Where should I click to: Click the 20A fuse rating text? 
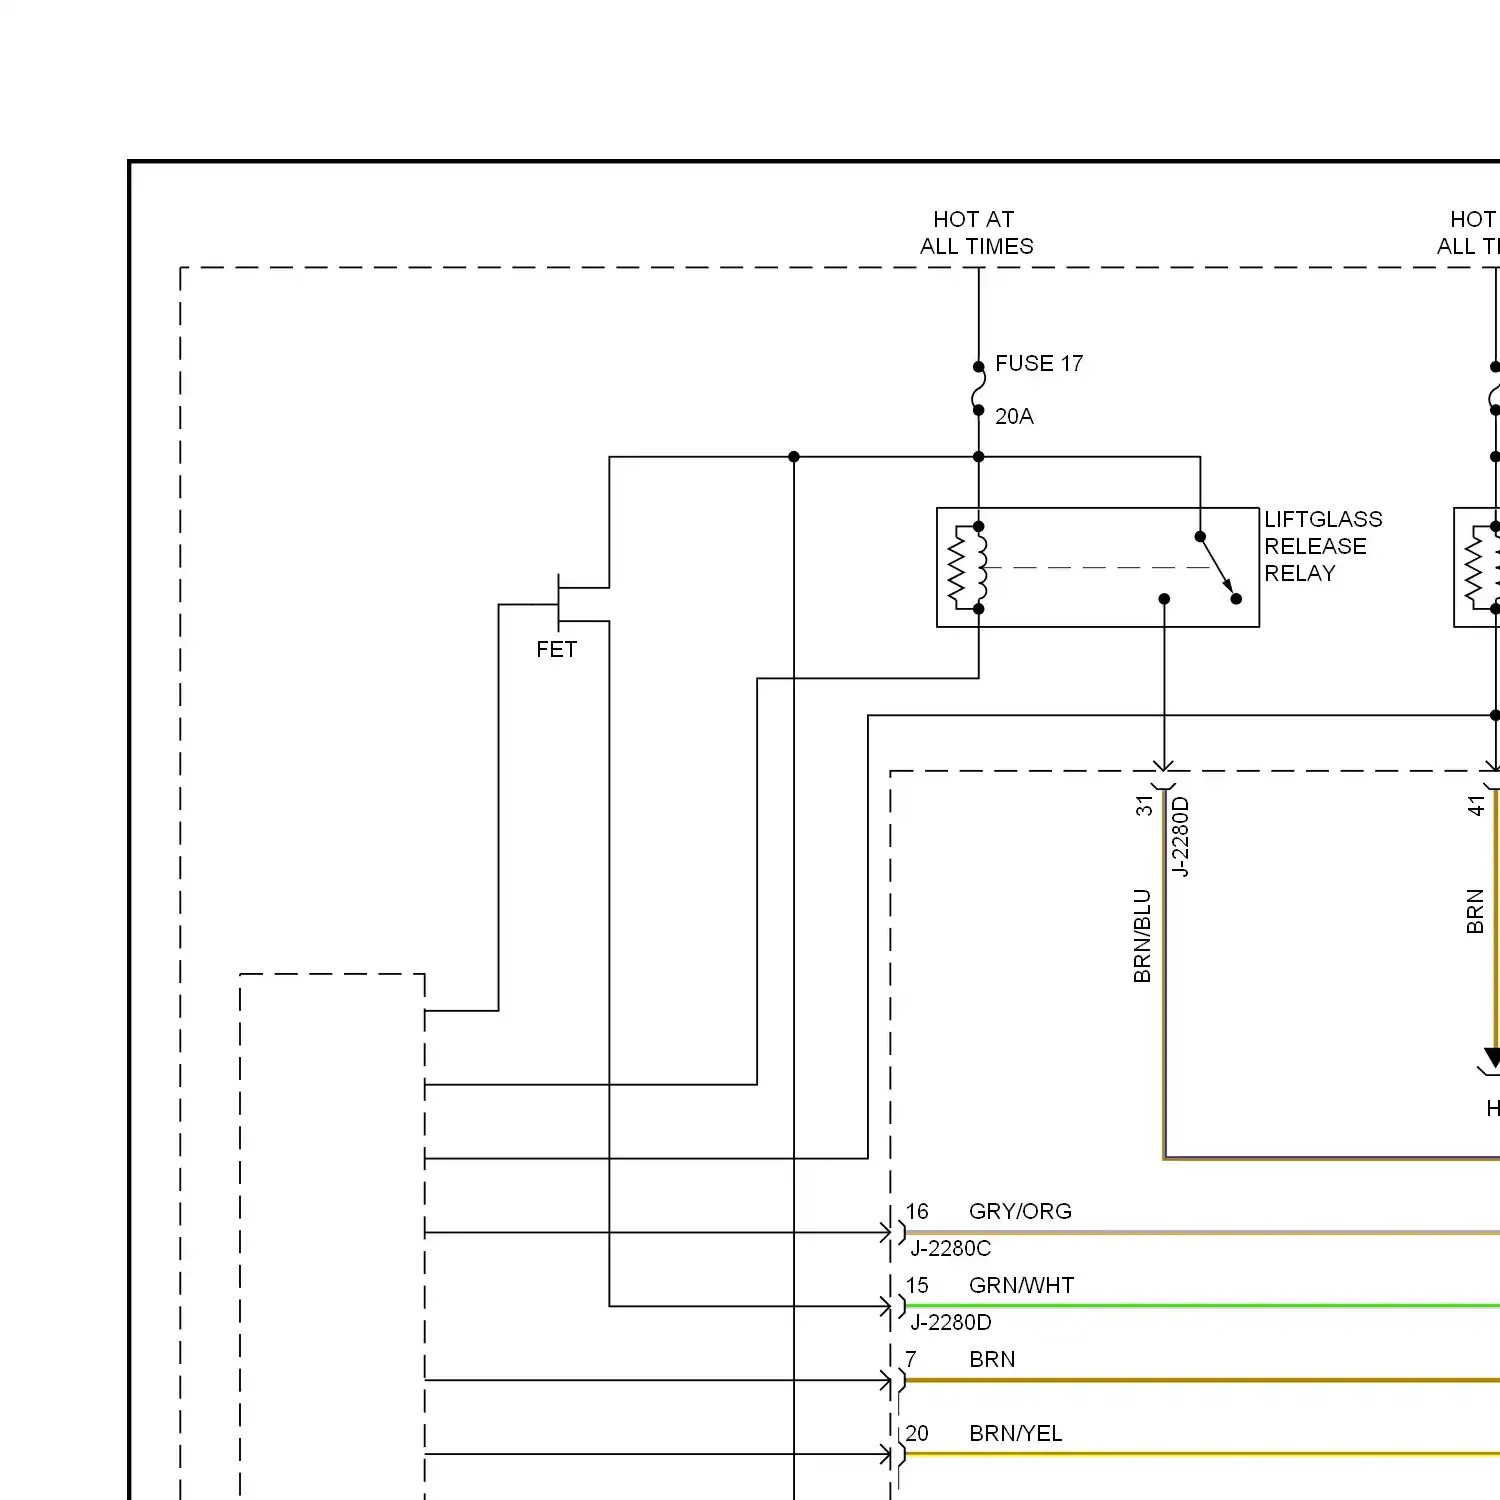(x=1014, y=416)
